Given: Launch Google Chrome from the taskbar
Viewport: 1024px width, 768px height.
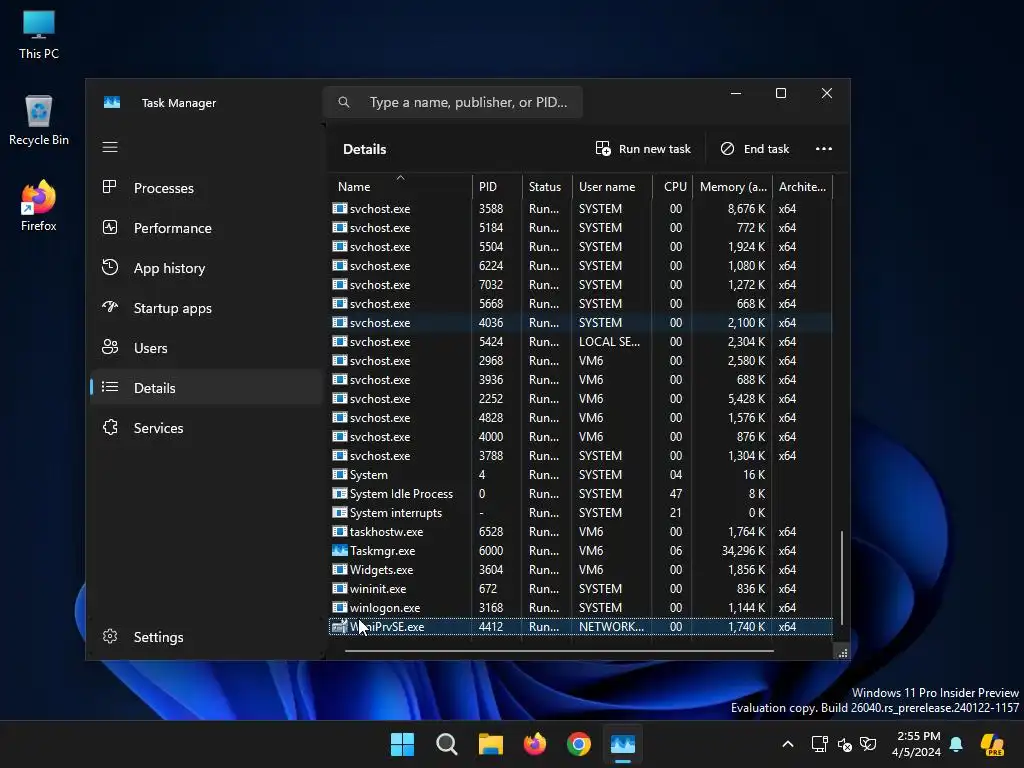Looking at the screenshot, I should 579,744.
